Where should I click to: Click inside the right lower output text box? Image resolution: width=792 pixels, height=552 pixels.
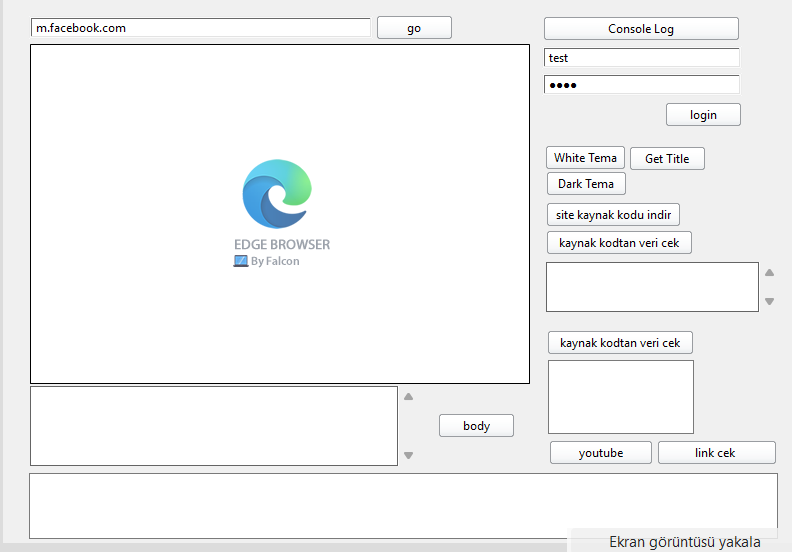click(x=621, y=397)
